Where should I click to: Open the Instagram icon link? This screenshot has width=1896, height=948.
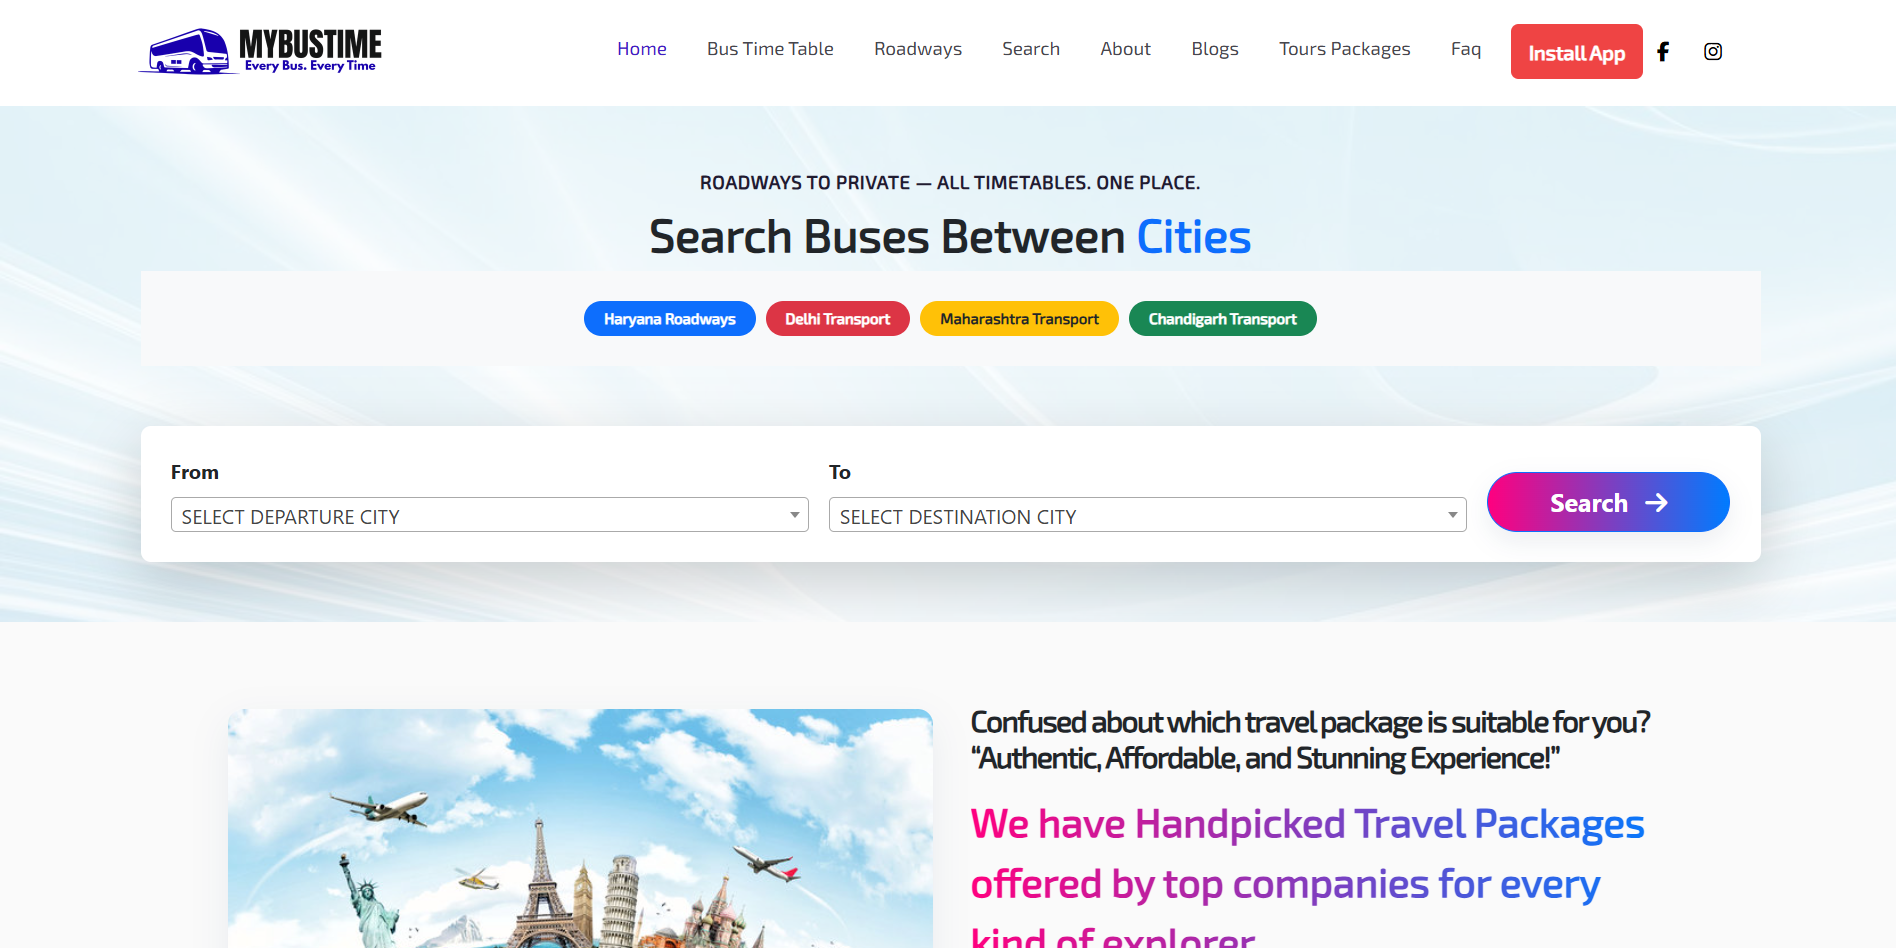(x=1713, y=51)
